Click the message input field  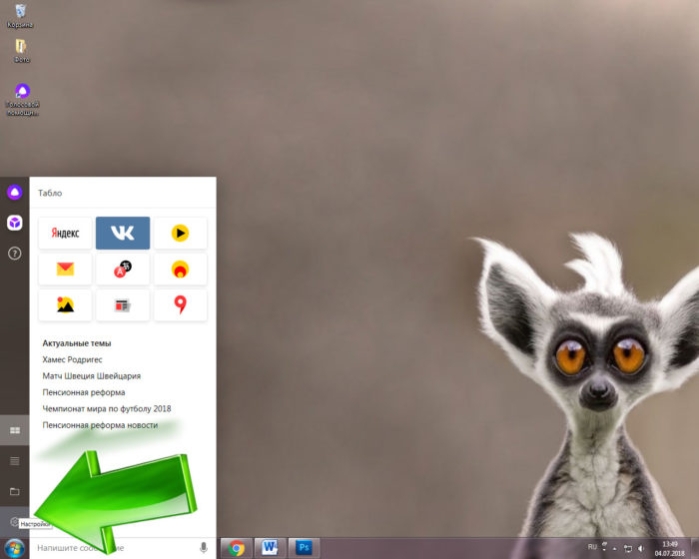click(114, 548)
